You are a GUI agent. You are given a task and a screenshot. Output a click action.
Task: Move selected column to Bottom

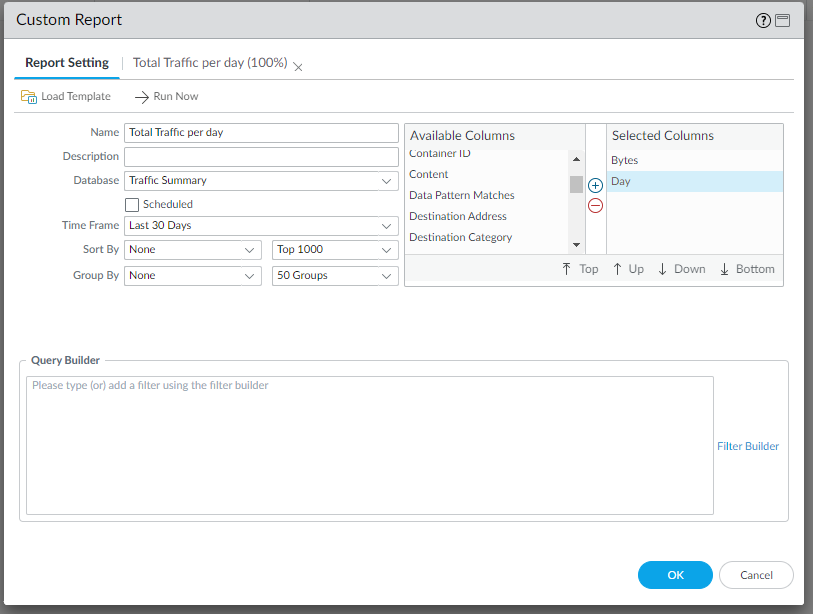(746, 269)
